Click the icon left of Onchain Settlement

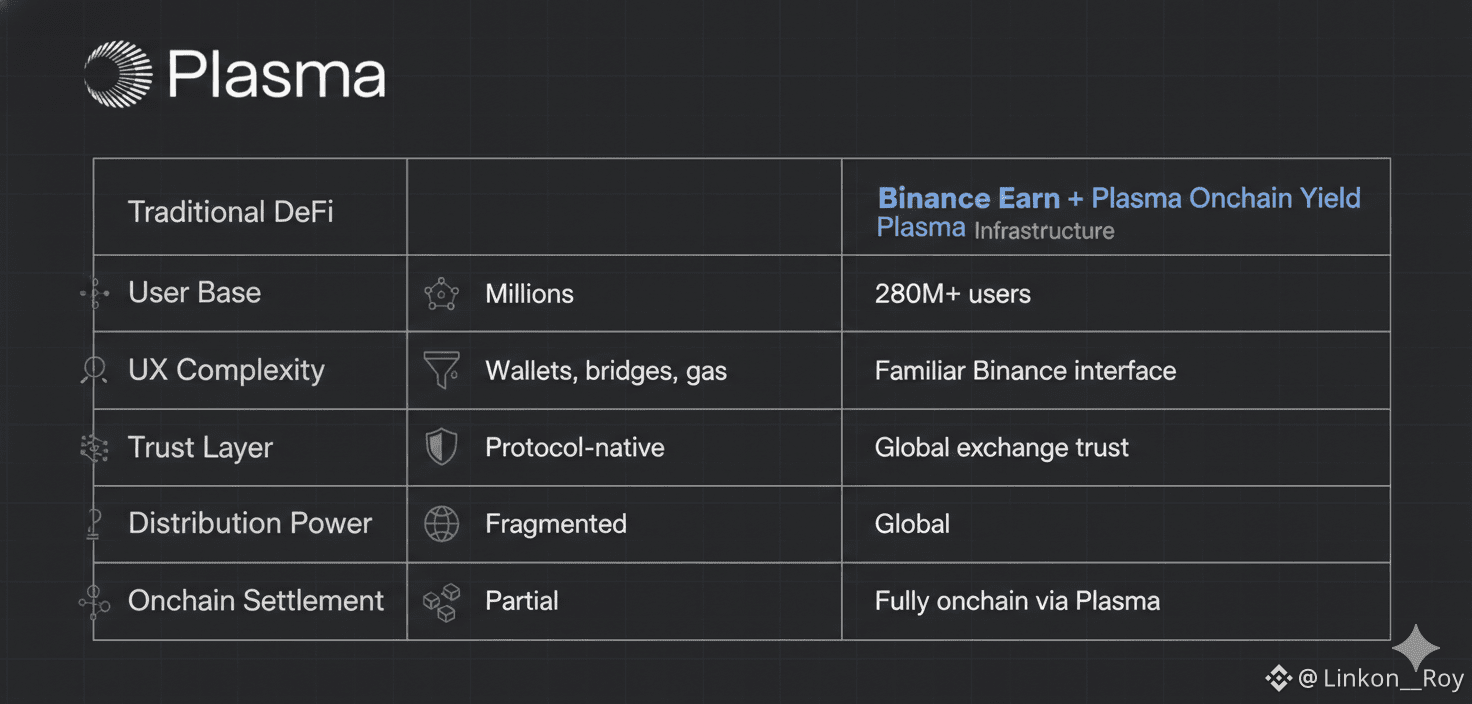95,600
